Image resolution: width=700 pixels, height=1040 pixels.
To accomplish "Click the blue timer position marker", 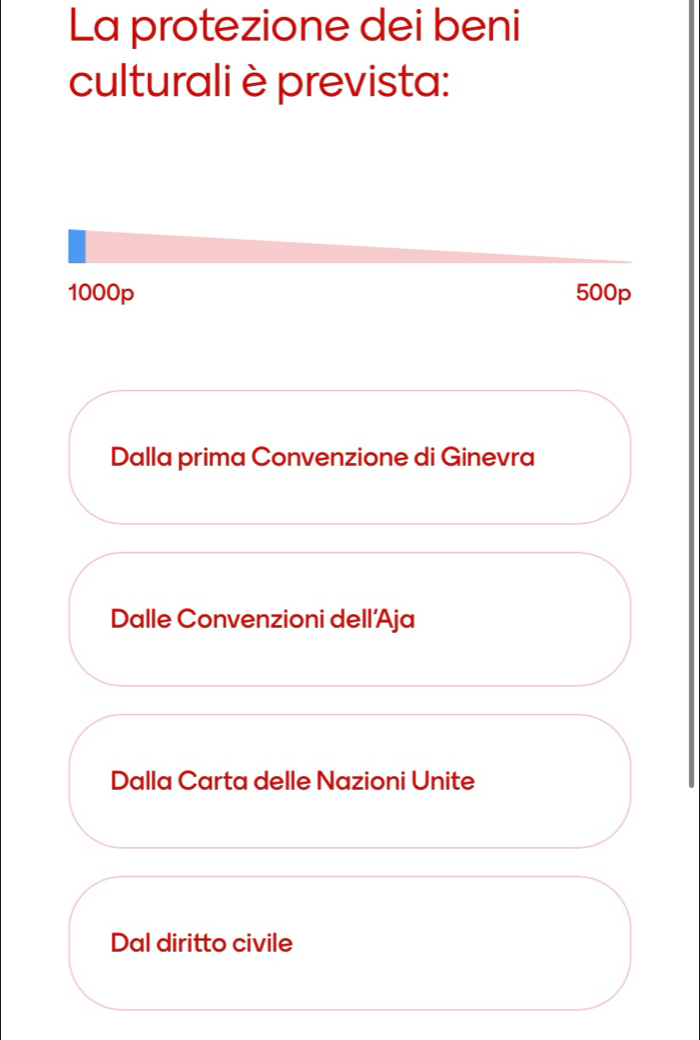I will point(77,246).
